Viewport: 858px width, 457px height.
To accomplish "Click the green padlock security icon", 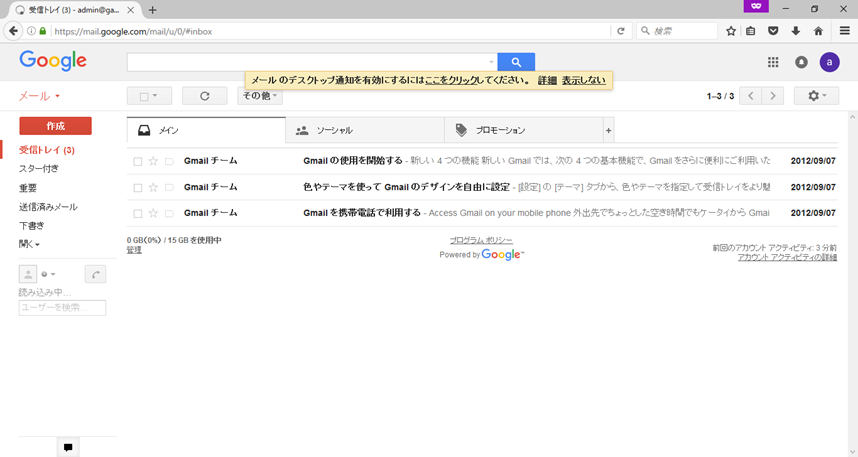I will click(43, 31).
